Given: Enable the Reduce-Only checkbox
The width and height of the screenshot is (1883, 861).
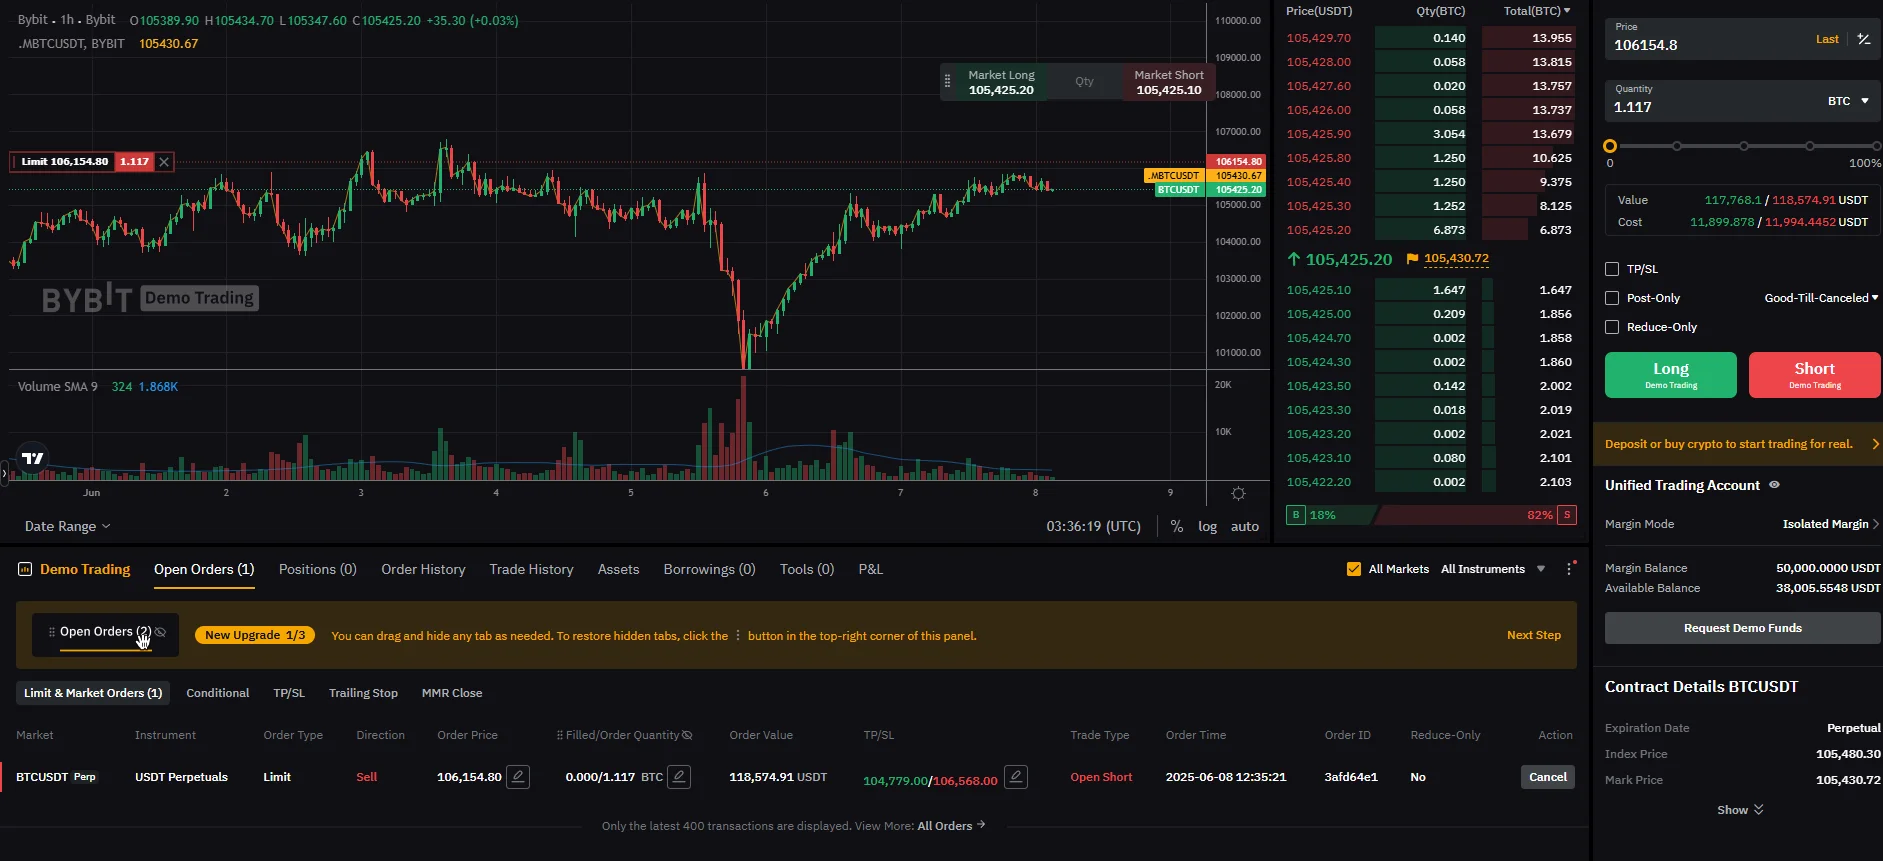Looking at the screenshot, I should [1612, 327].
